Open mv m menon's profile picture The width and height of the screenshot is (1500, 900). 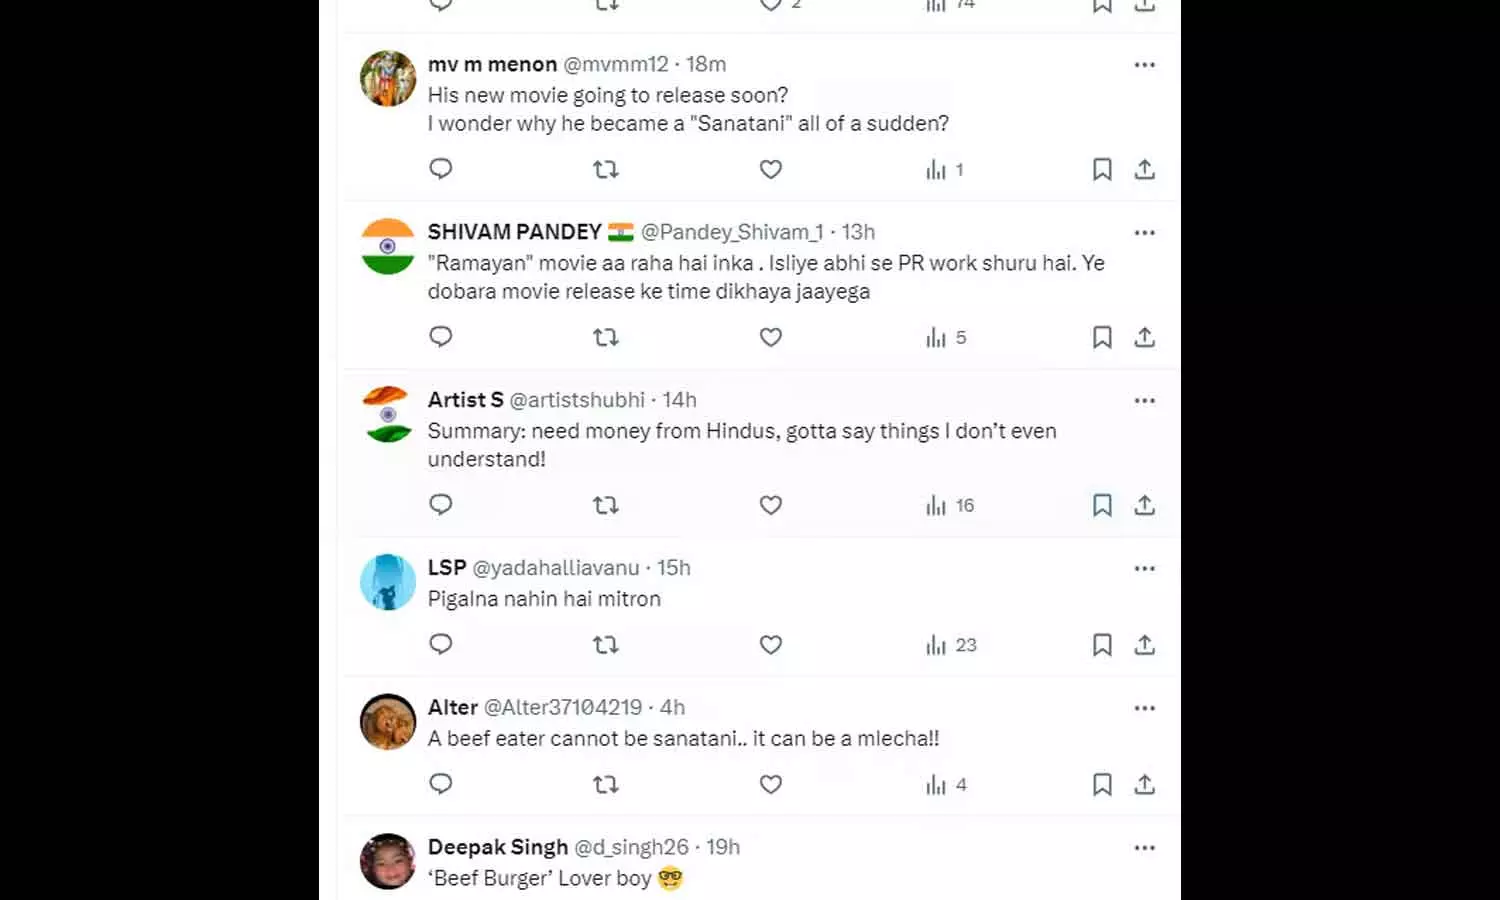(388, 78)
